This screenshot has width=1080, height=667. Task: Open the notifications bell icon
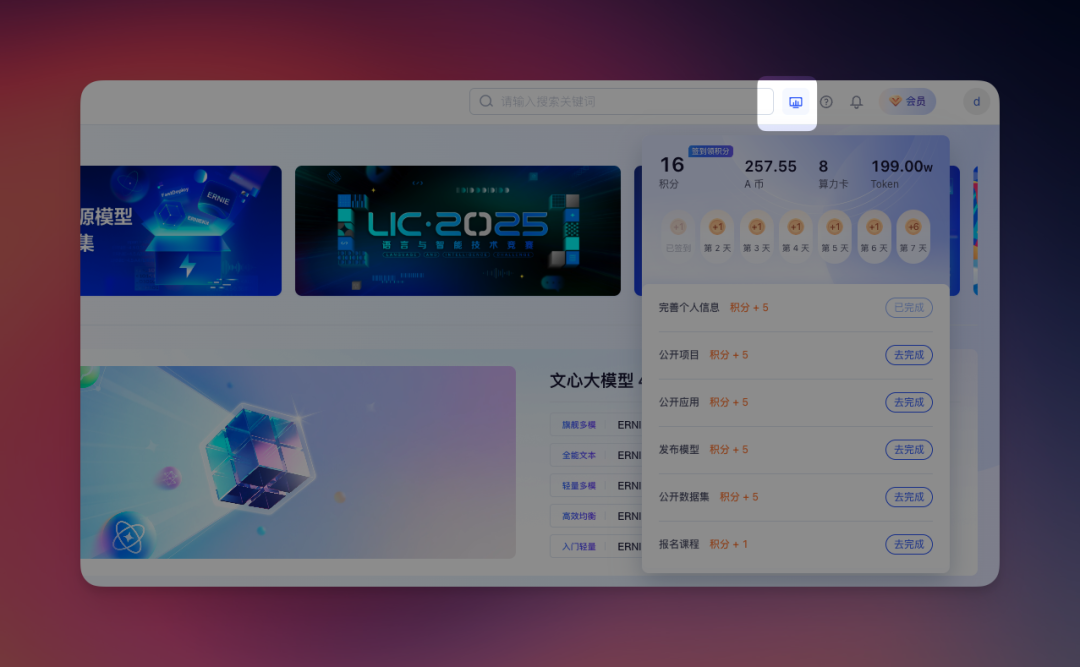(856, 102)
